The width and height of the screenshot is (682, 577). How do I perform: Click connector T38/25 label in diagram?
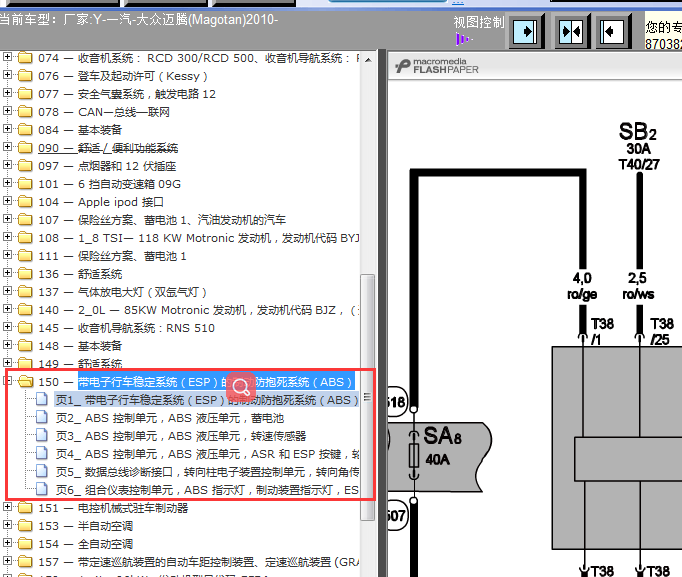click(661, 331)
